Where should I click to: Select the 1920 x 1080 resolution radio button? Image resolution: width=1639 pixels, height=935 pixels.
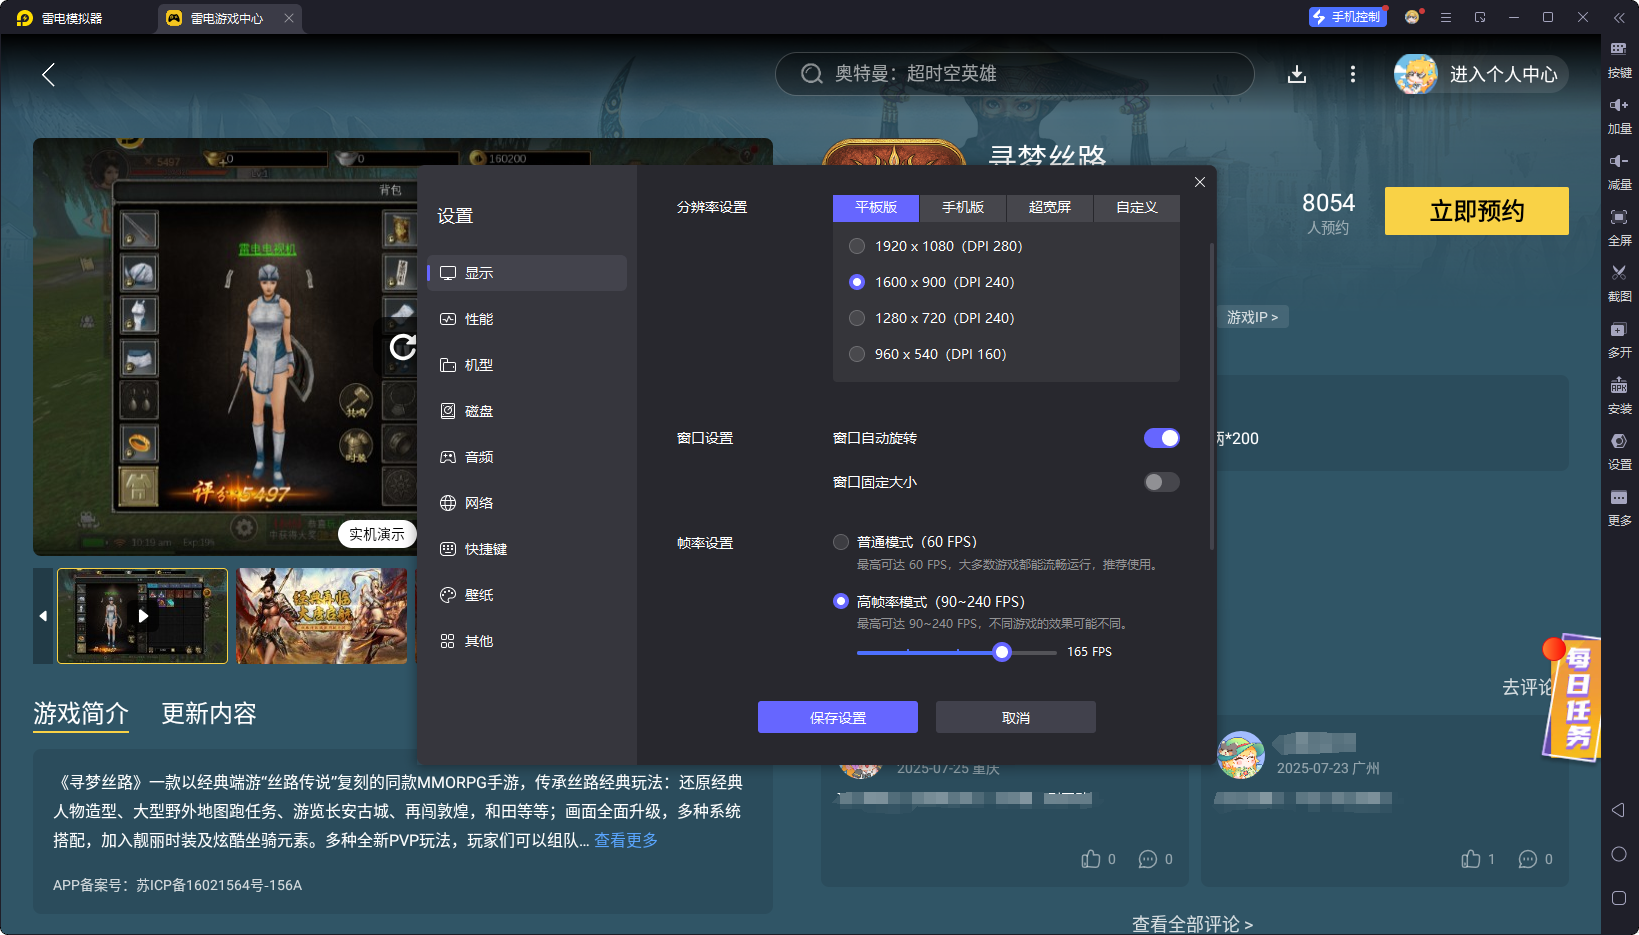[857, 245]
